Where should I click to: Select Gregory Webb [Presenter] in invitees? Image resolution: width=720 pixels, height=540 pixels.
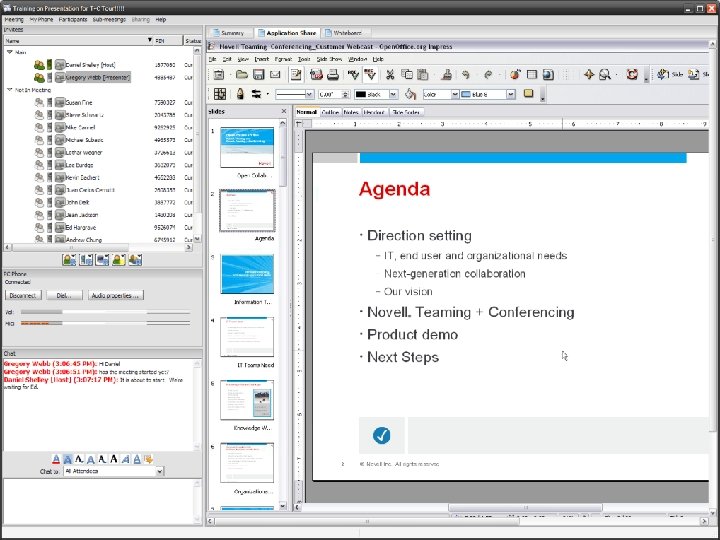pyautogui.click(x=97, y=78)
